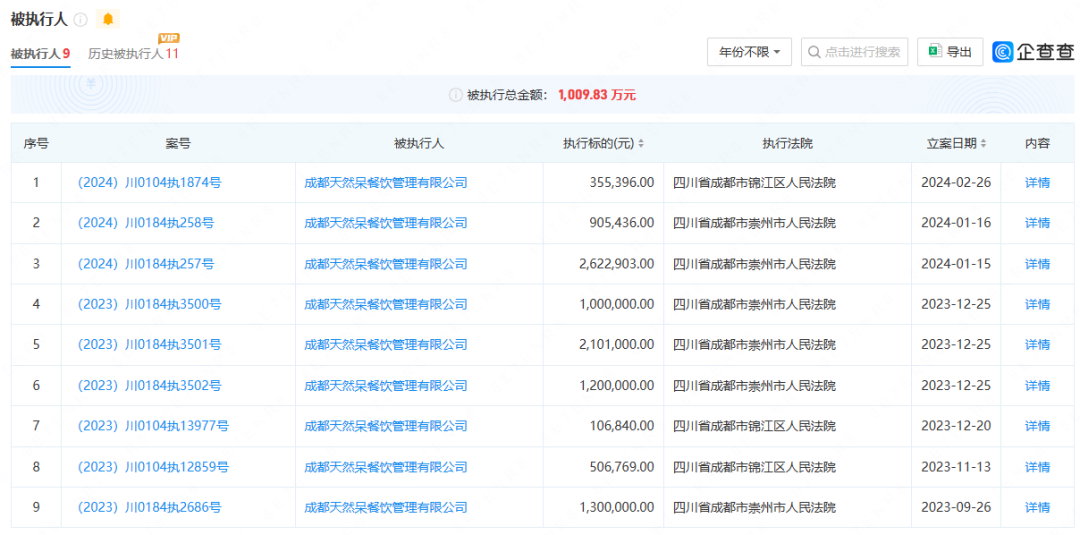The height and width of the screenshot is (535, 1080).
Task: Click 成都天然呆餐饮管理有限公司 in row 1
Action: [386, 182]
